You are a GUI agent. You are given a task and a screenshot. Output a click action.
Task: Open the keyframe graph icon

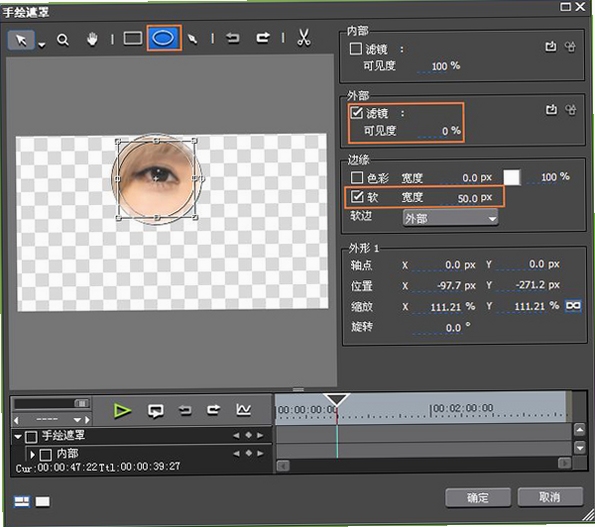tap(243, 410)
